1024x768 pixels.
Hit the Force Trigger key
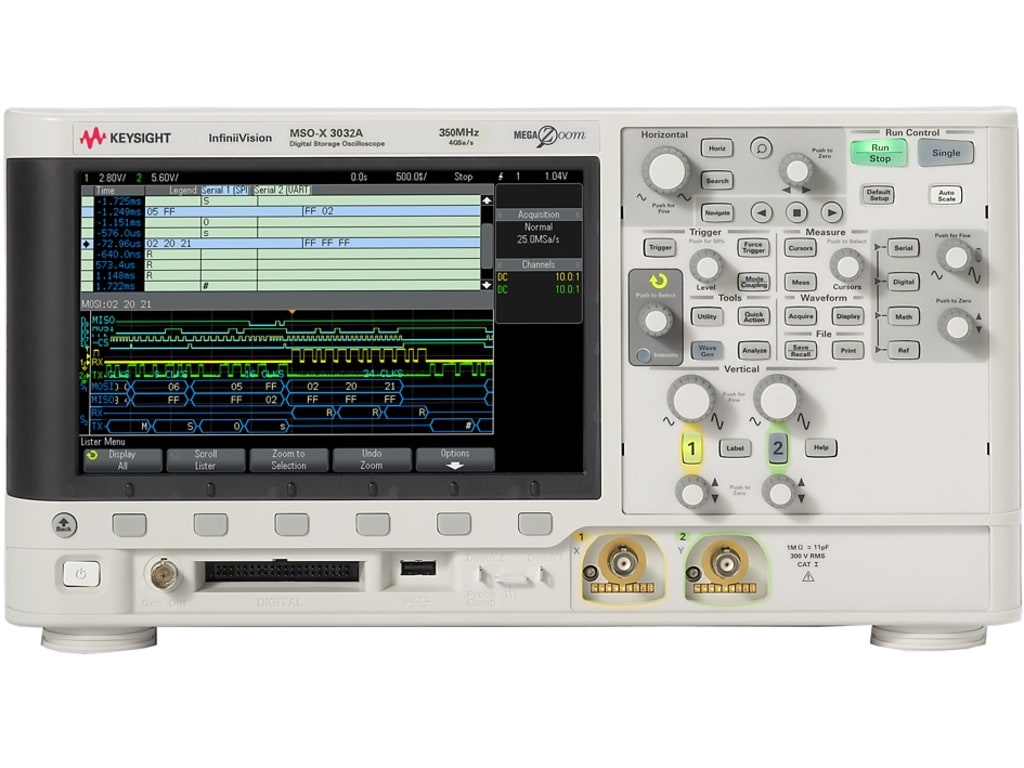click(x=754, y=248)
